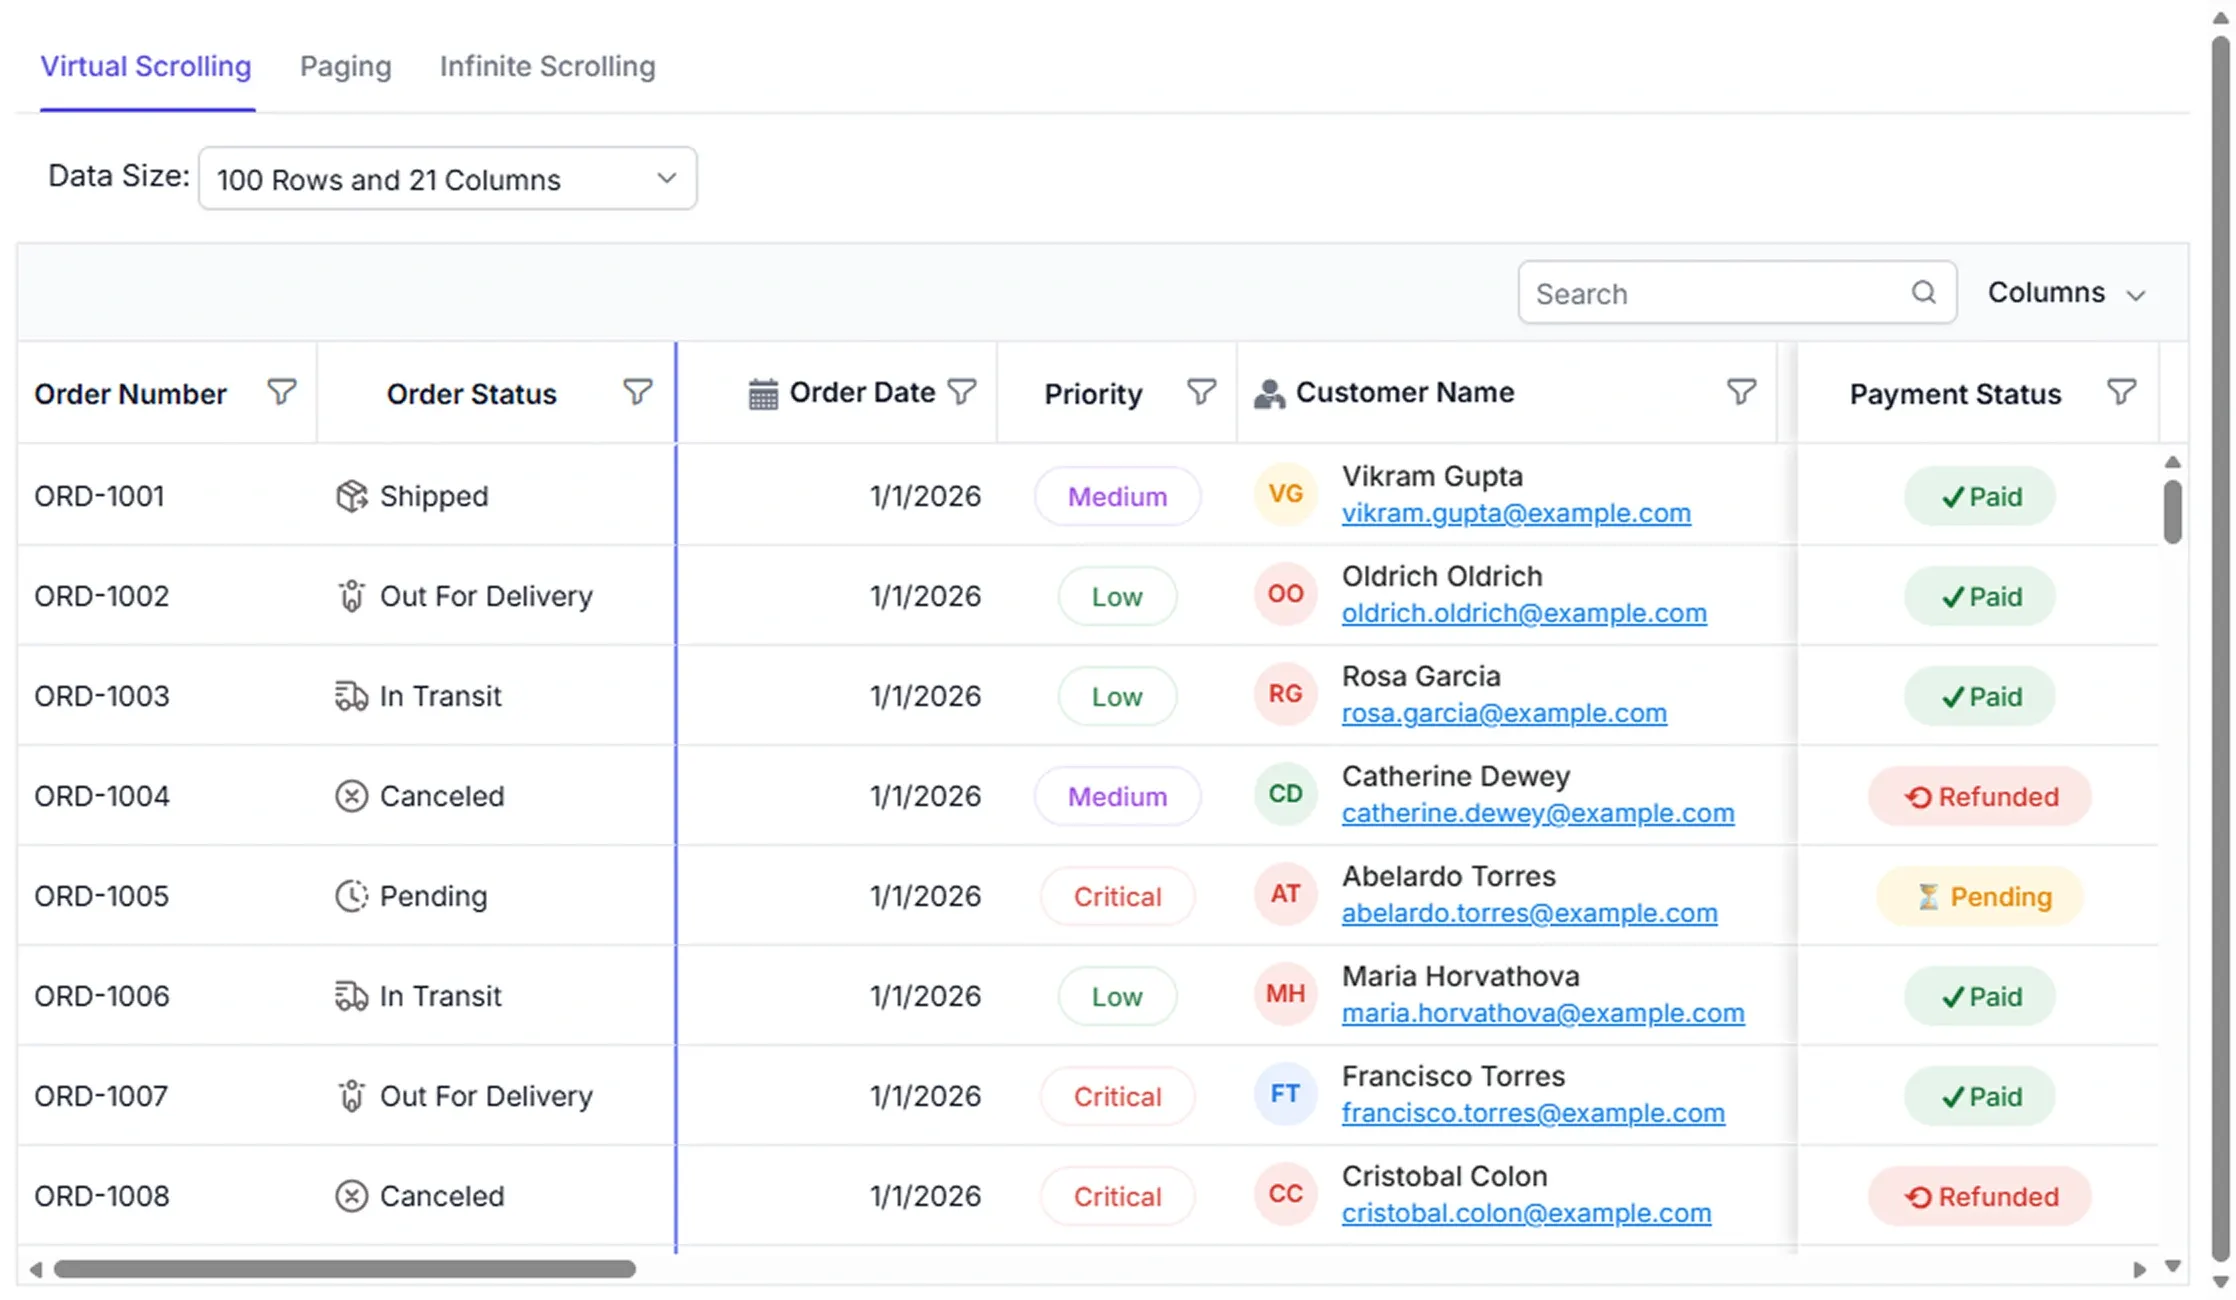Focus the Search input field
Viewport: 2236px width, 1300px height.
(x=1720, y=293)
